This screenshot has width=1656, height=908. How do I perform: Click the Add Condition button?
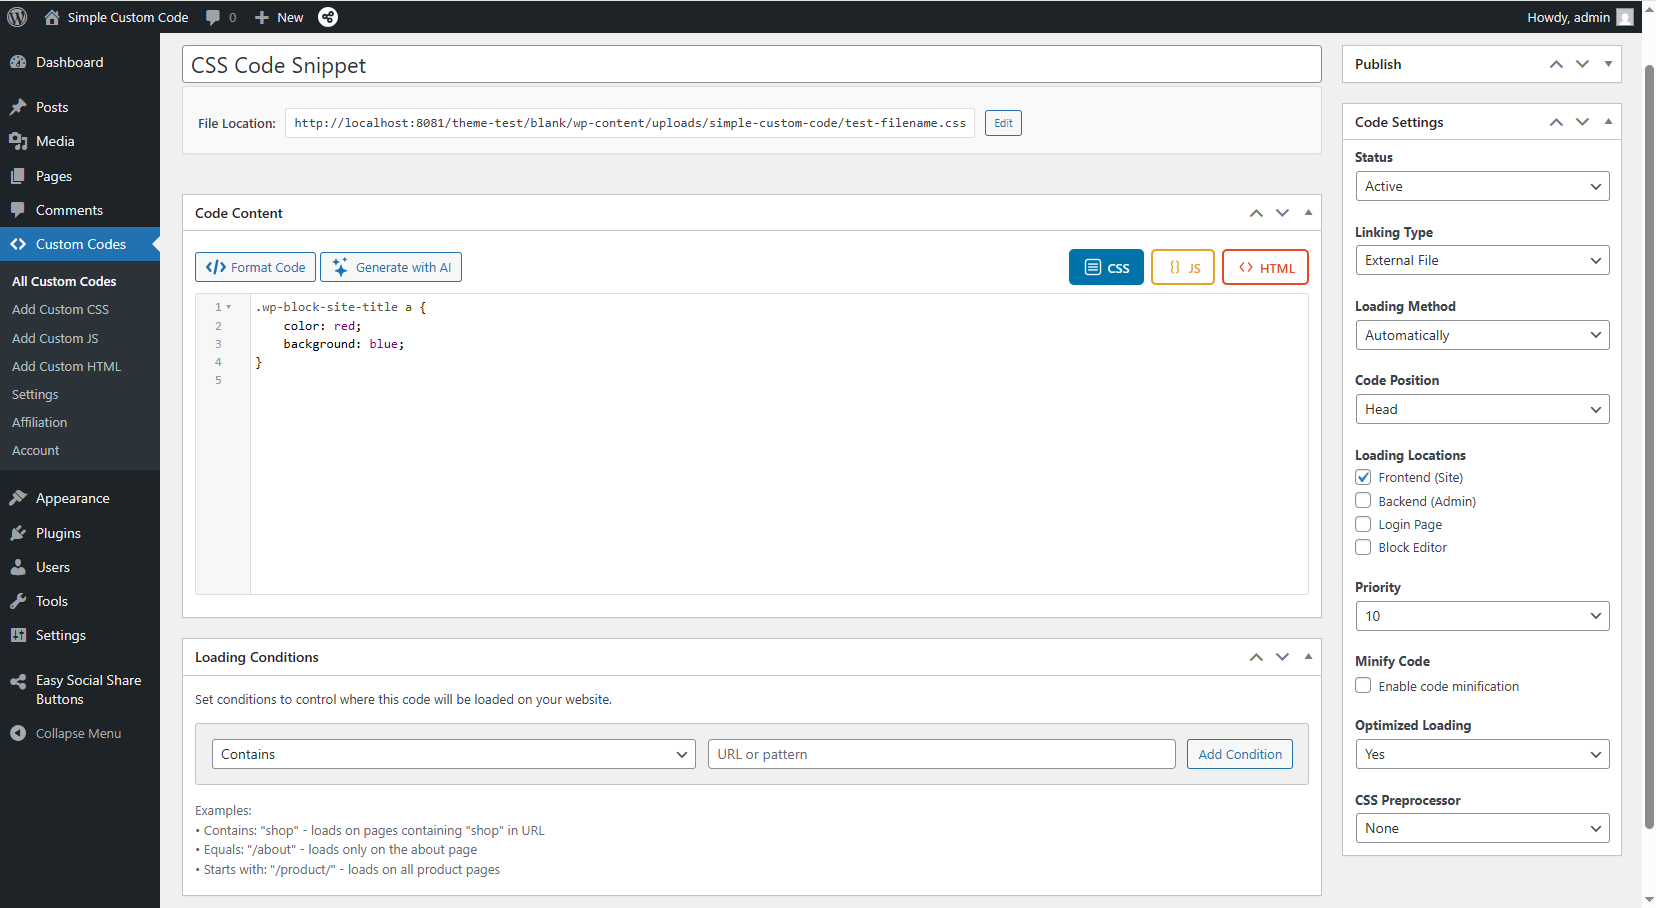coord(1239,754)
